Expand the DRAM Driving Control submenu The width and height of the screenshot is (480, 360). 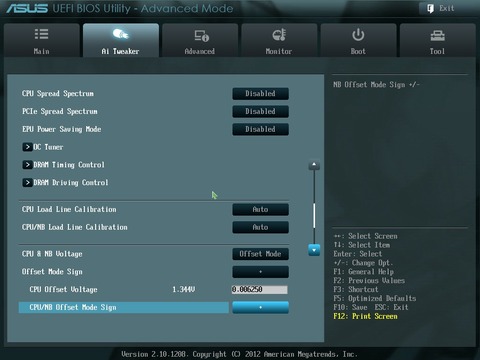(65, 182)
